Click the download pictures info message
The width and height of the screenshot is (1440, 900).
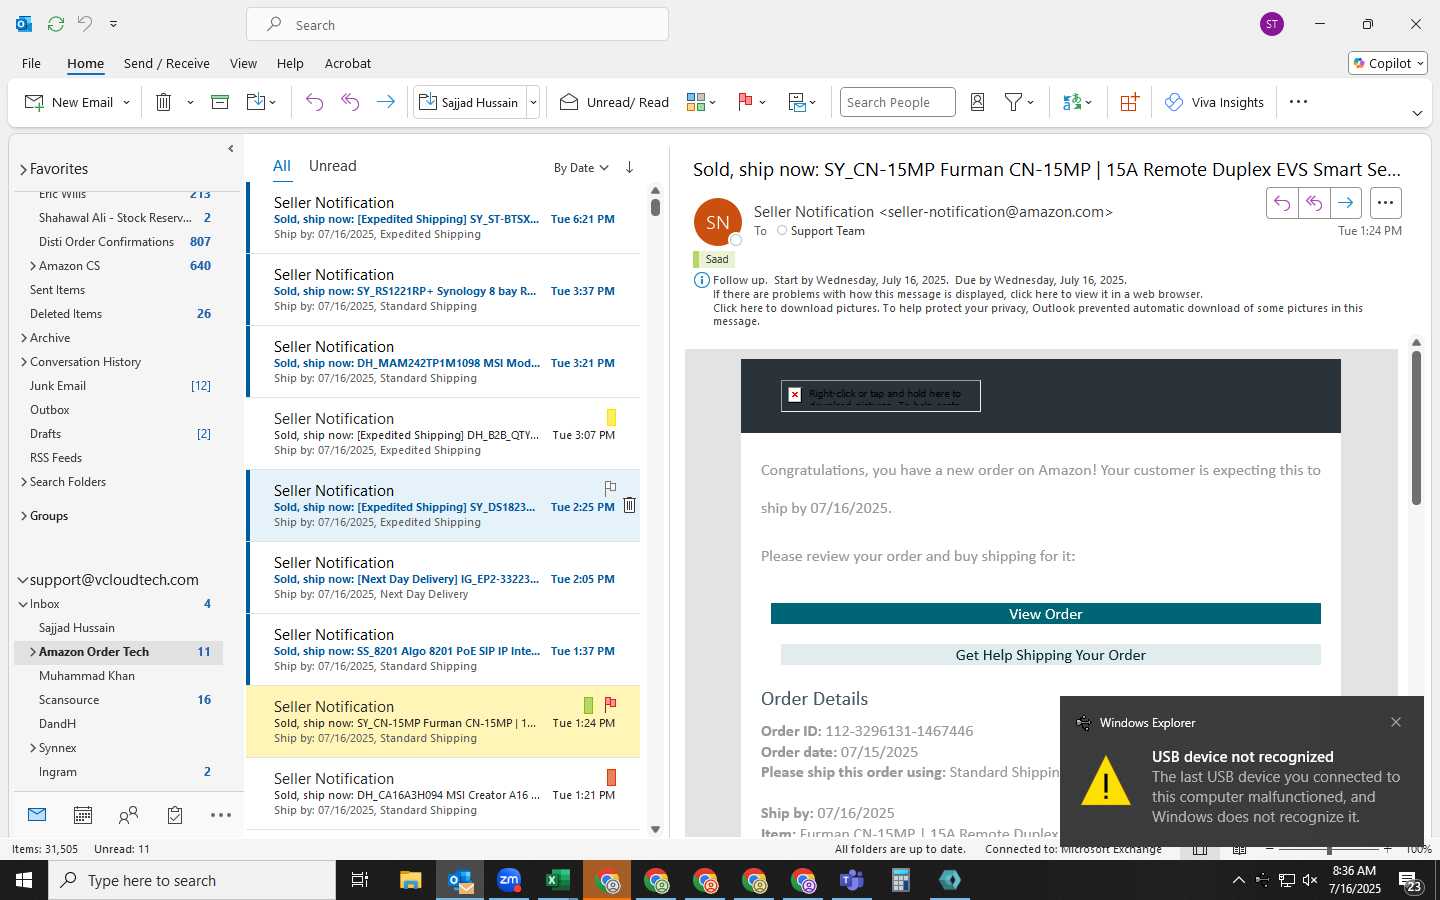[1037, 314]
